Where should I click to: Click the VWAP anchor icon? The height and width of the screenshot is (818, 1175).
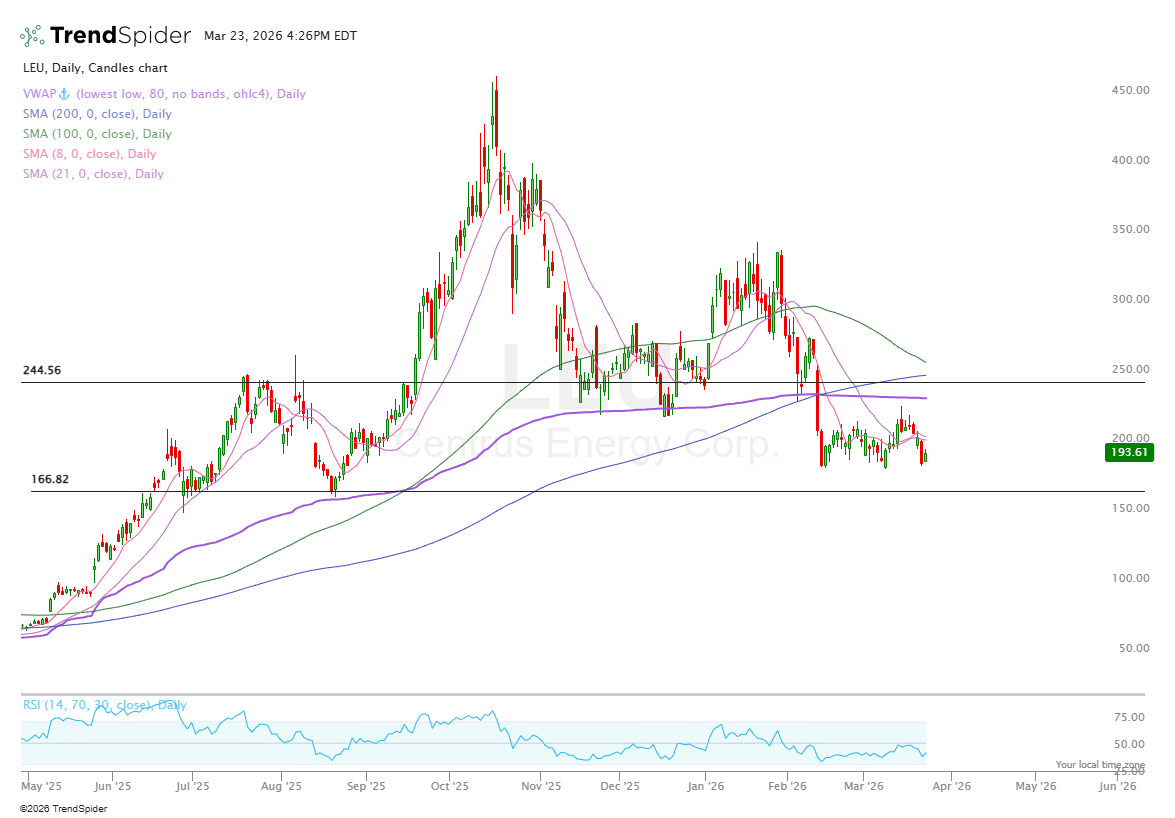click(x=64, y=94)
